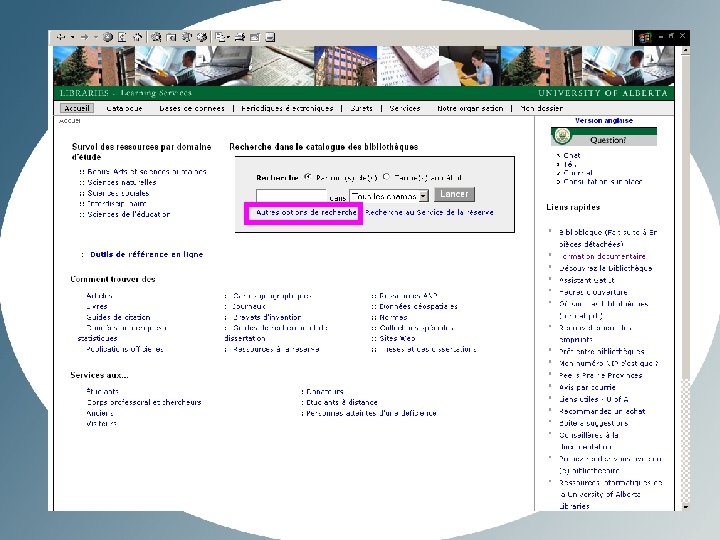This screenshot has height=540, width=720.
Task: Open the Mail icon dropdown arrow
Action: pos(228,38)
